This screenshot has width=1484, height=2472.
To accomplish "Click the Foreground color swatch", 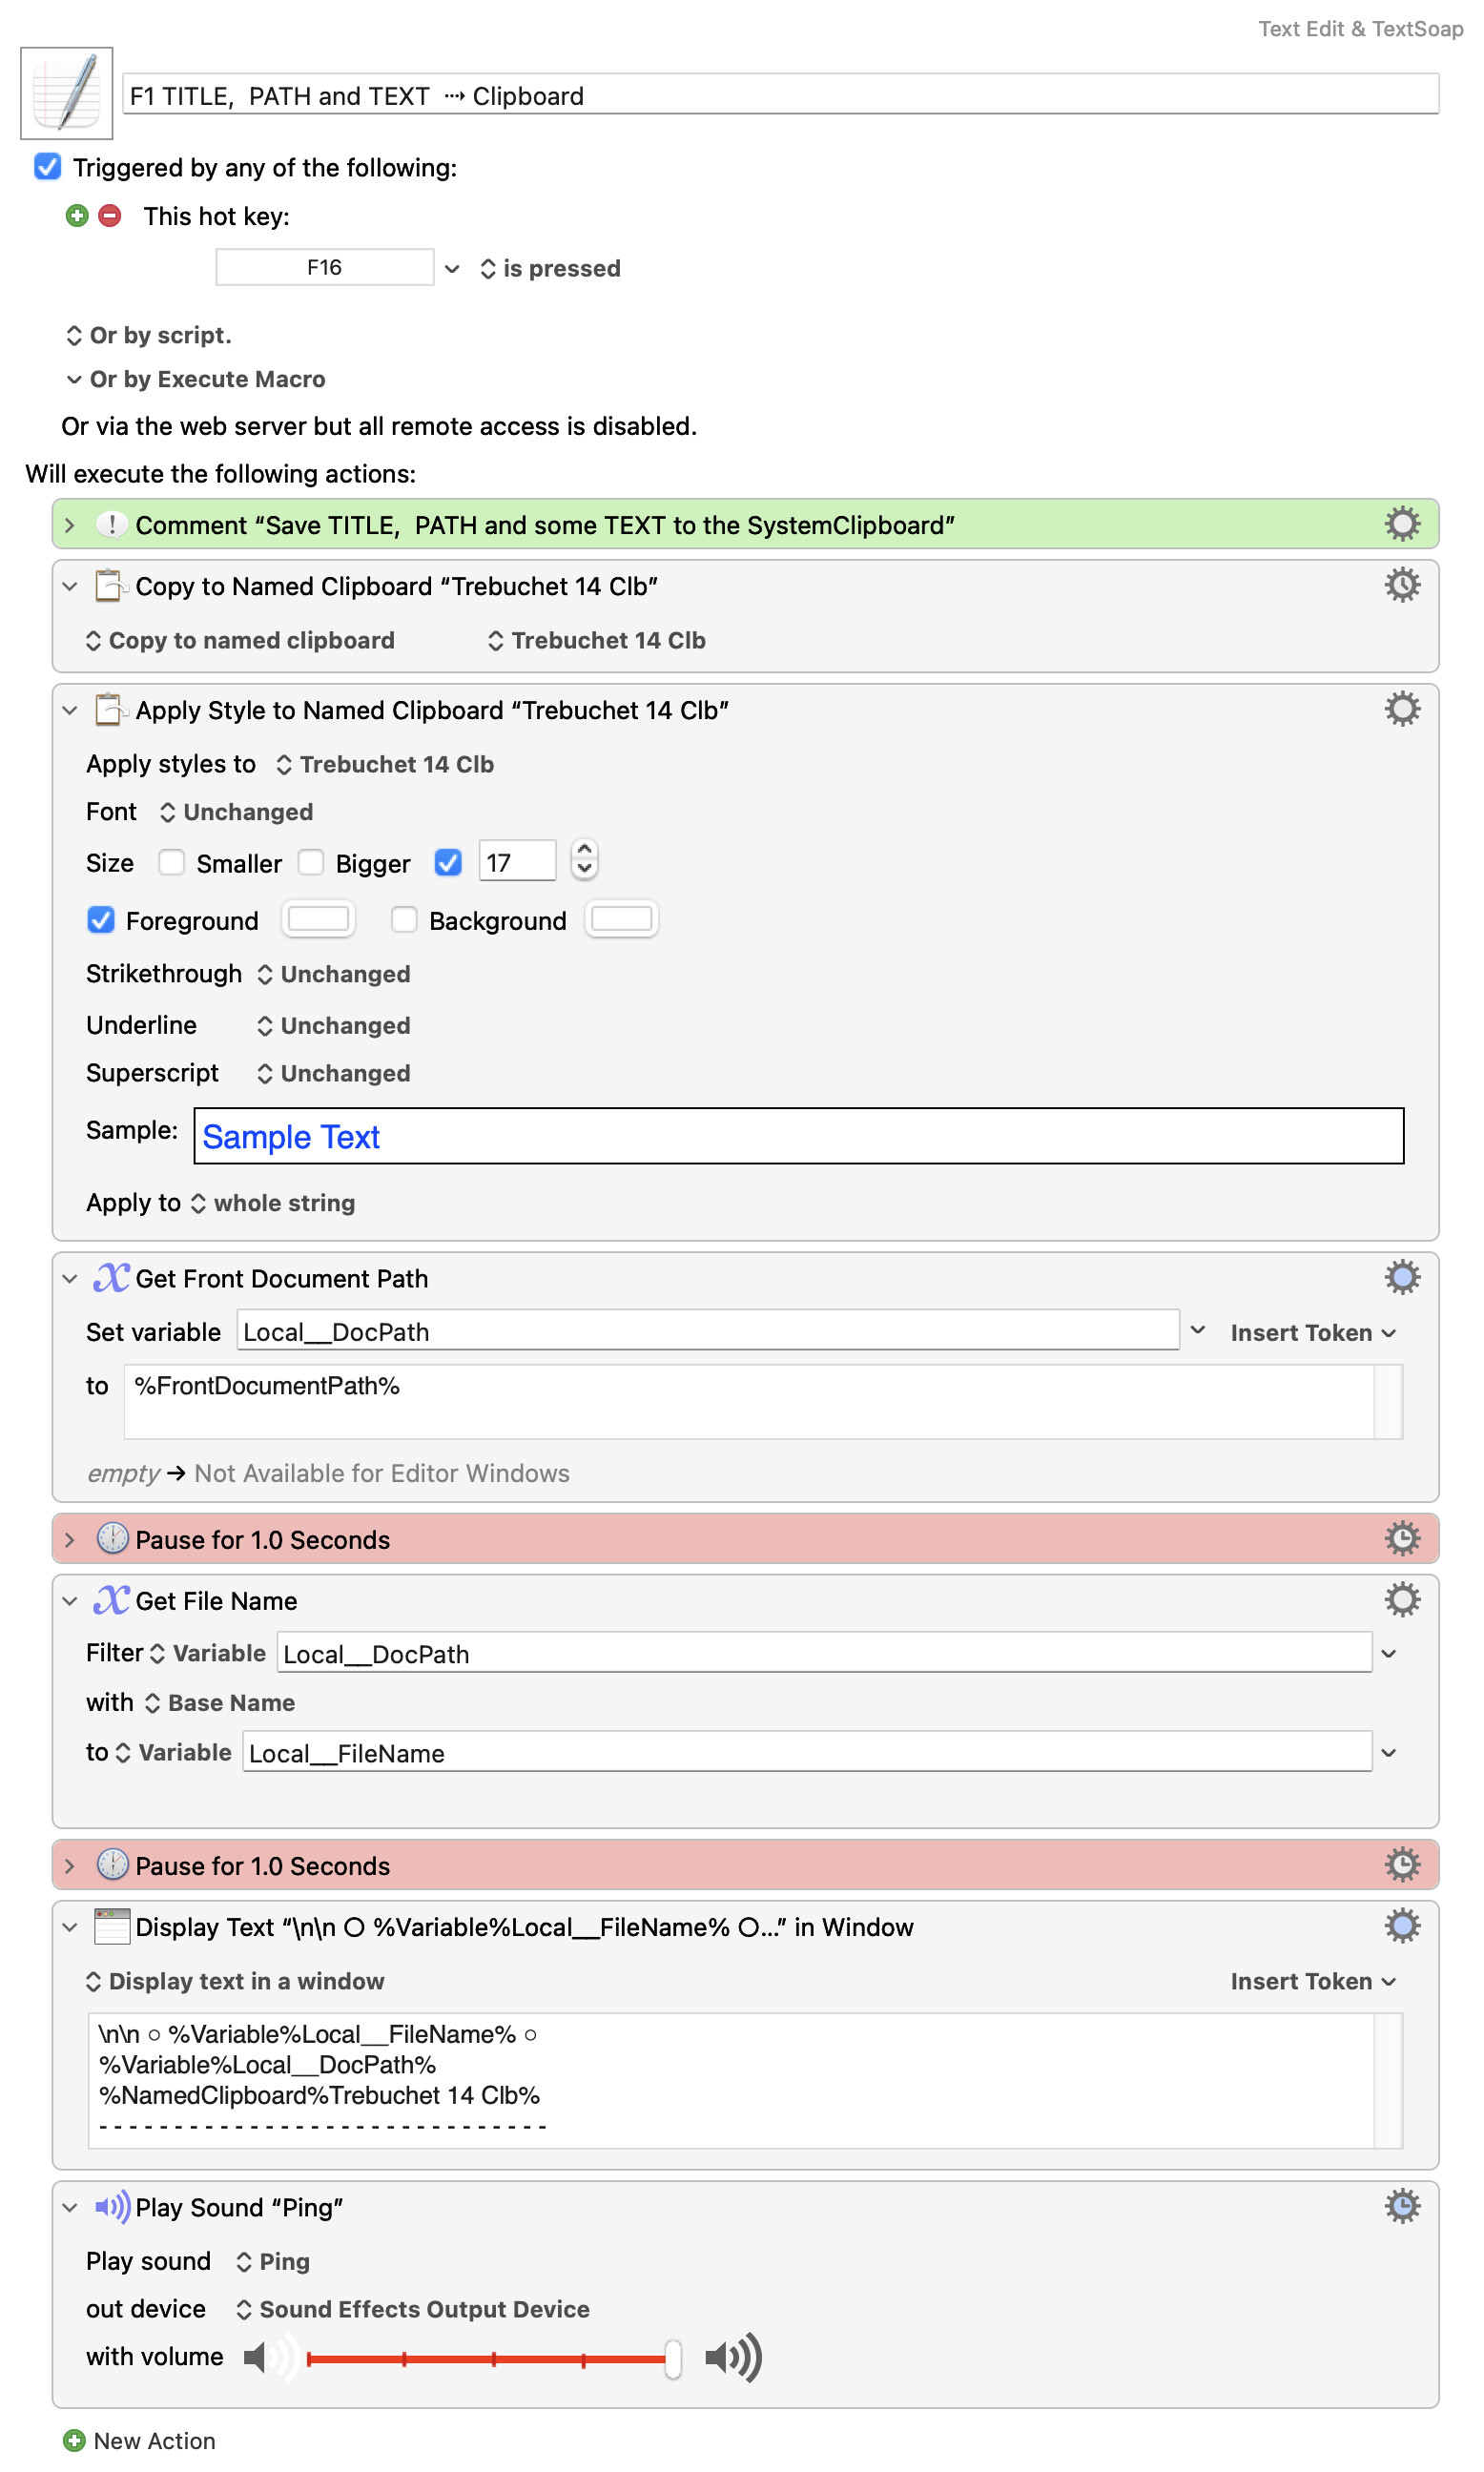I will 318,919.
